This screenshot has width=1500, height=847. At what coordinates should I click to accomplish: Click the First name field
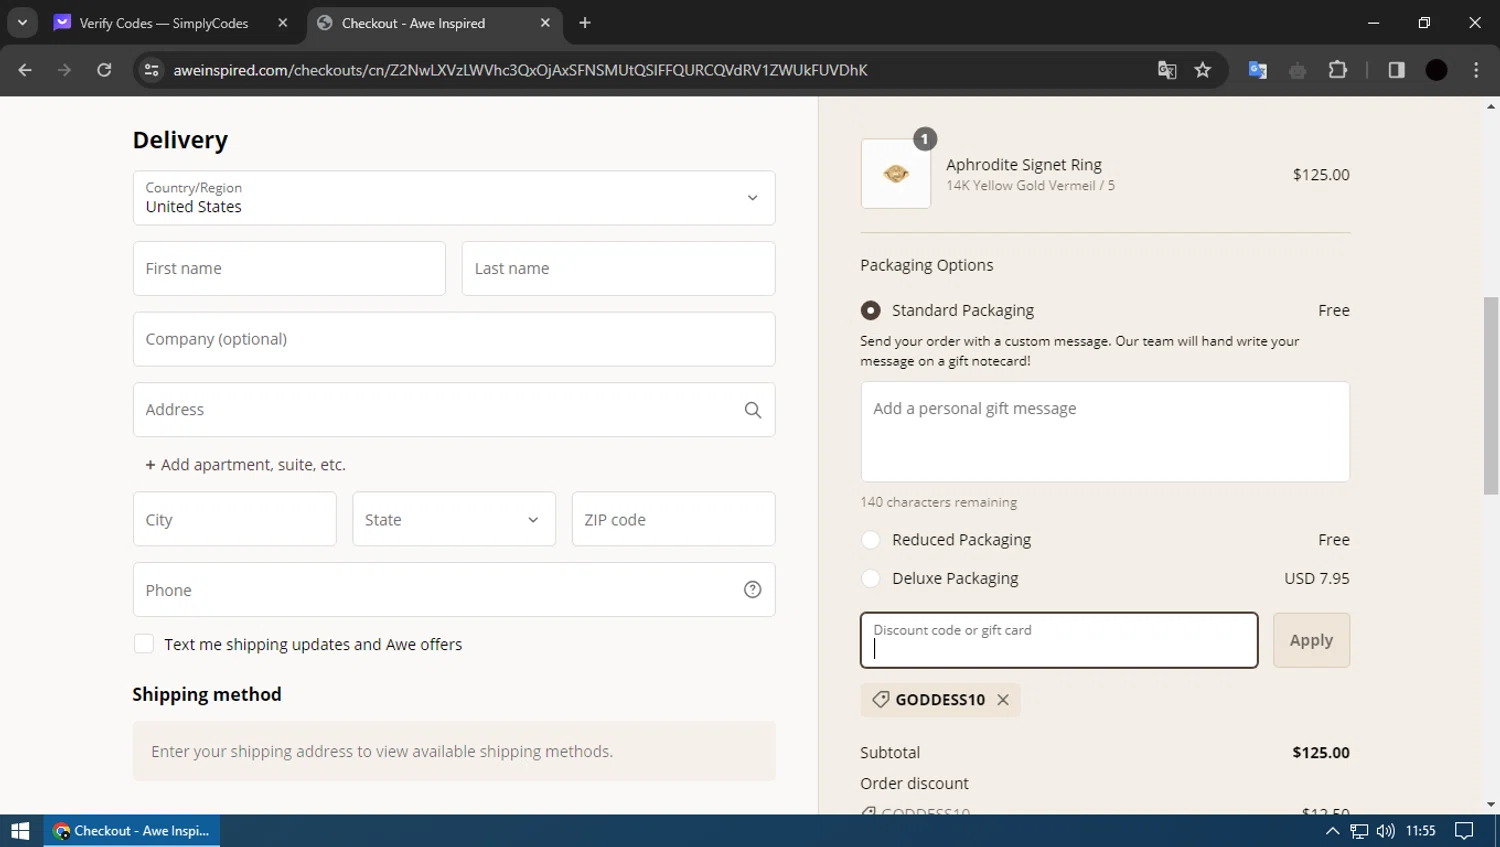tap(289, 268)
